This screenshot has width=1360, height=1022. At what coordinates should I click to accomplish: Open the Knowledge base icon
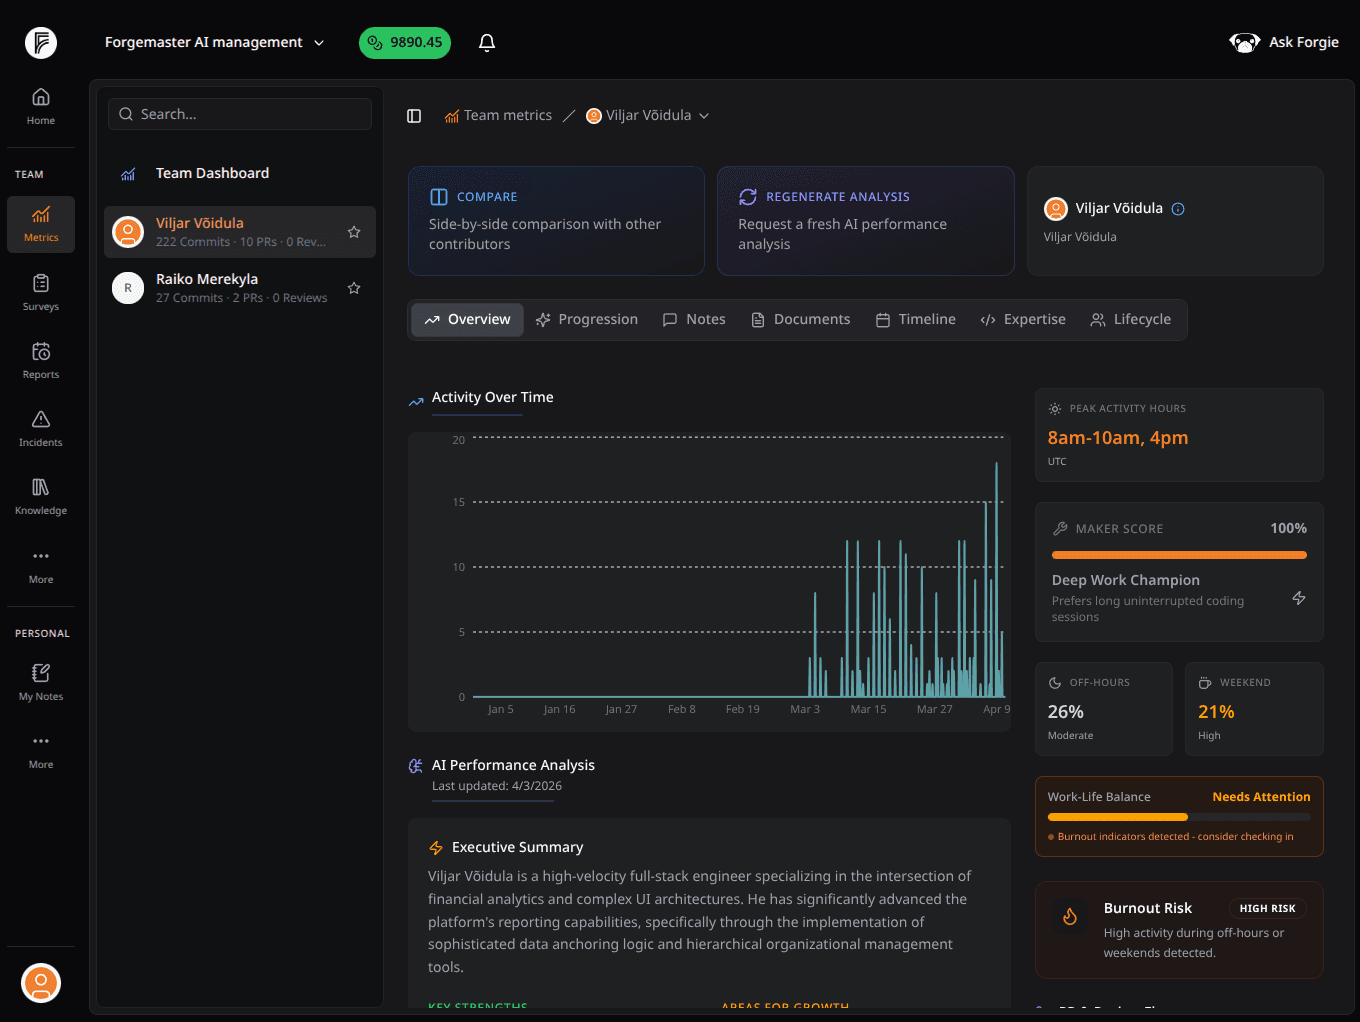[40, 496]
